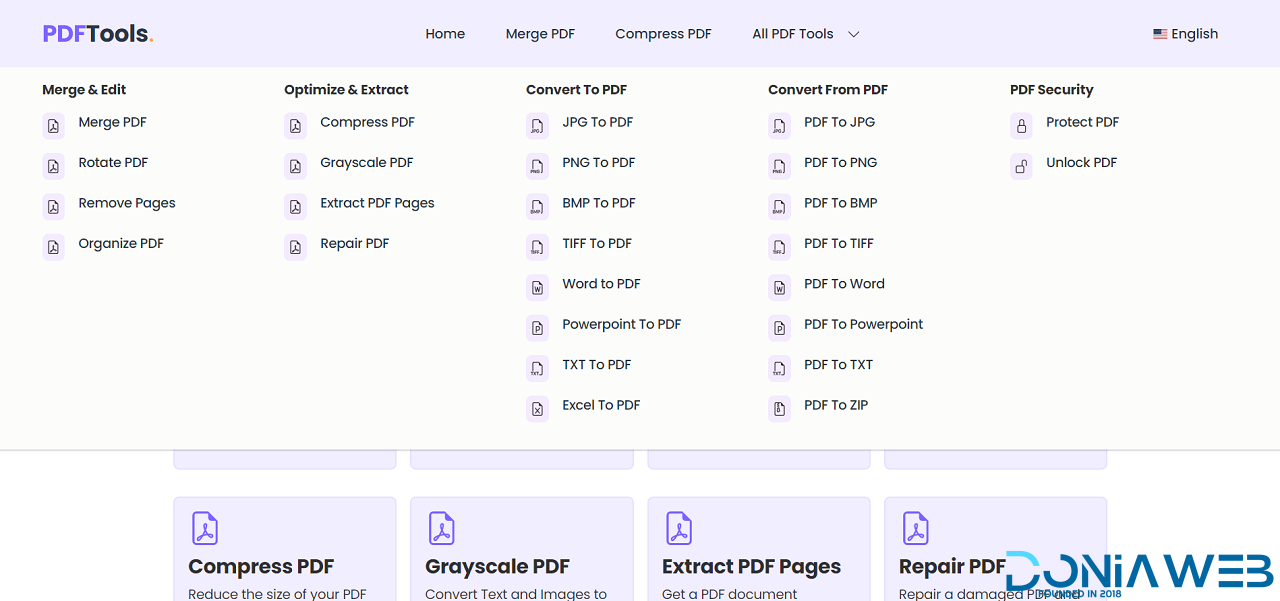
Task: Click the Word to PDF document icon
Action: [537, 288]
